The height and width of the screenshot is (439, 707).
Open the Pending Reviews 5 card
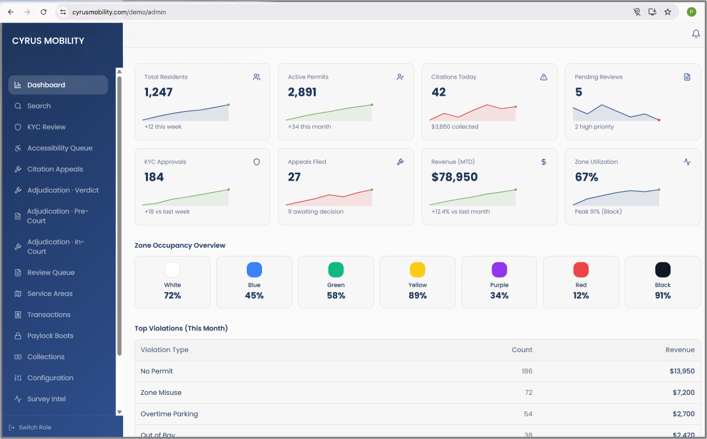[x=633, y=102]
